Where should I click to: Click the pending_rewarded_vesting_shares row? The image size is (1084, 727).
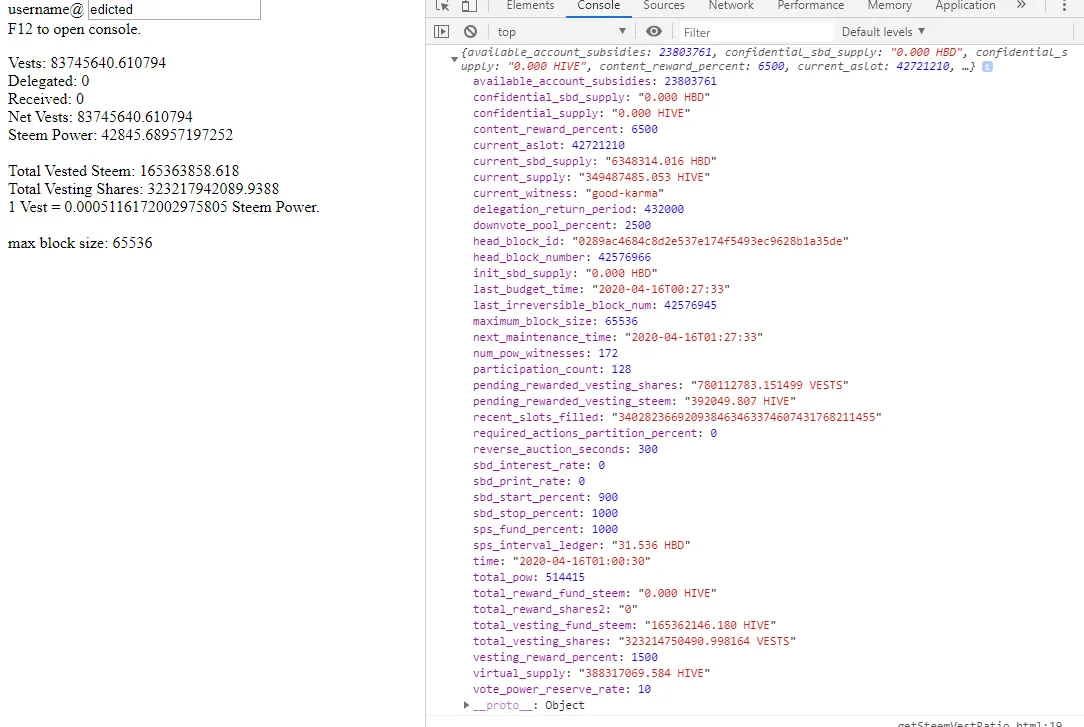tap(660, 385)
